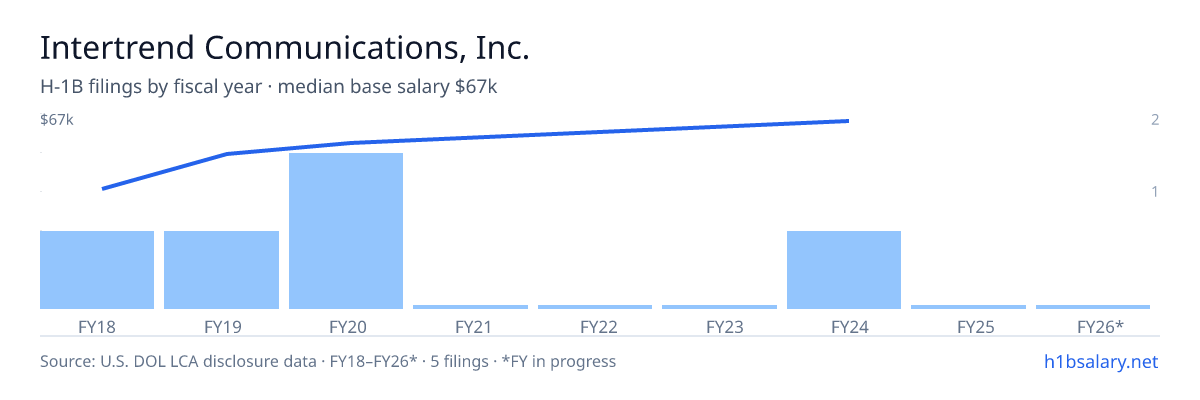Click the $67k salary axis label
This screenshot has width=1200, height=400.
[x=57, y=120]
